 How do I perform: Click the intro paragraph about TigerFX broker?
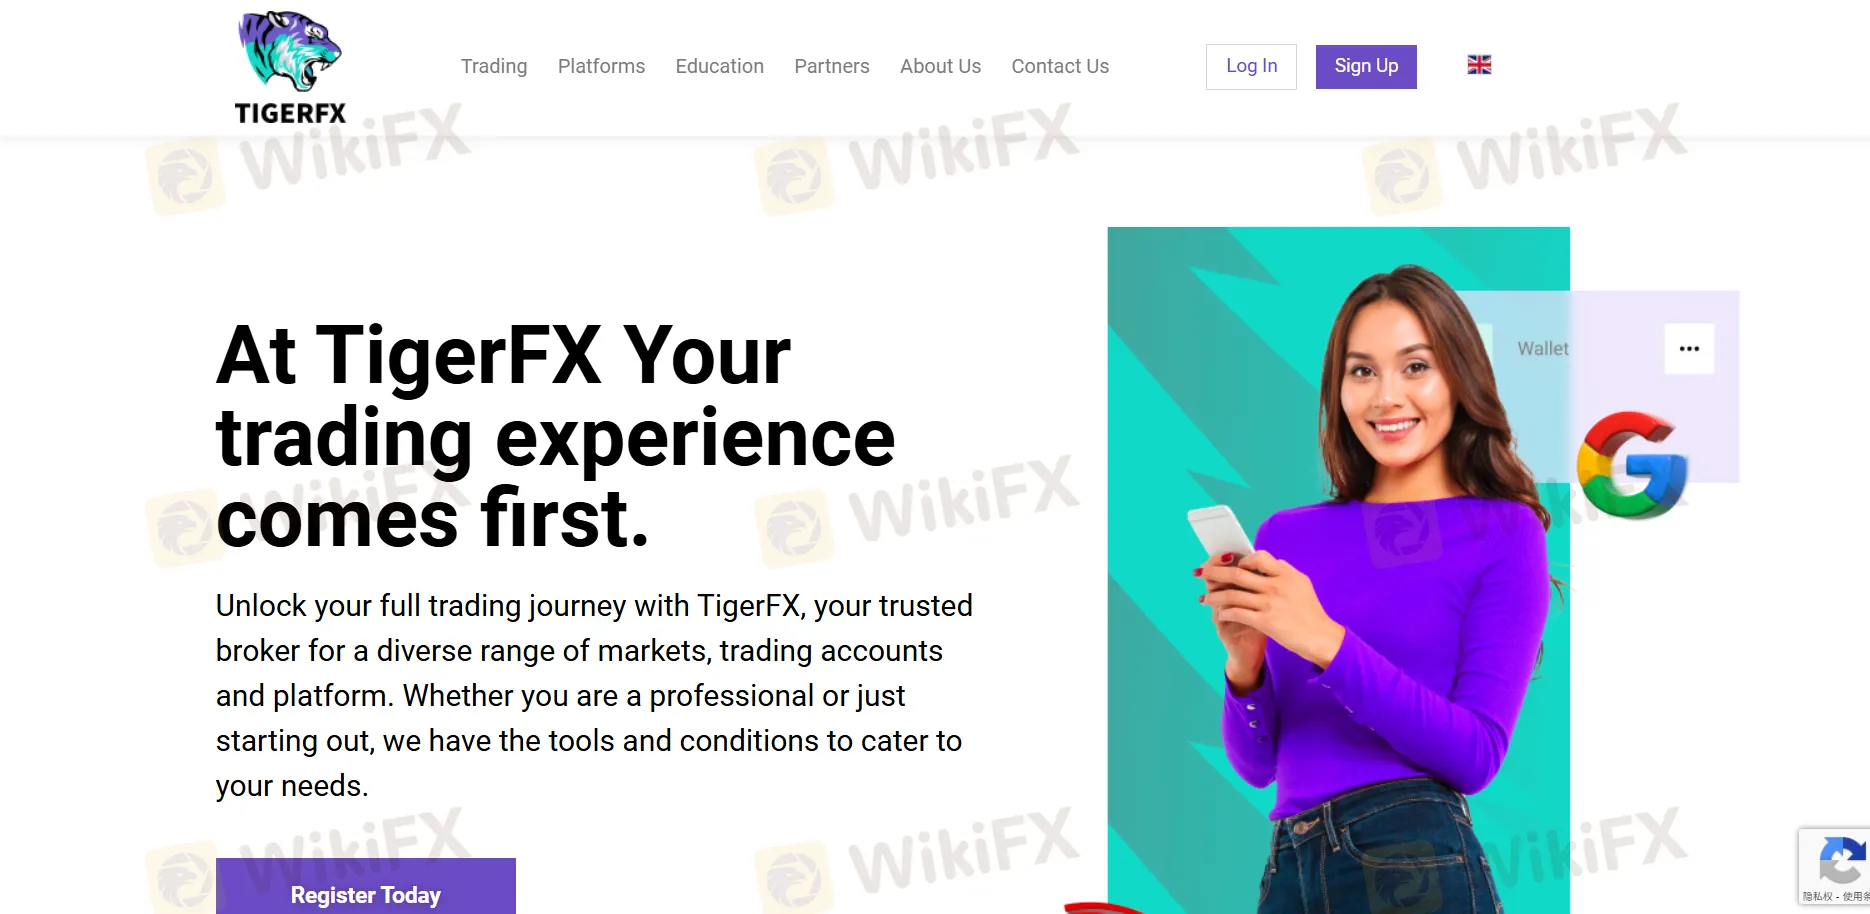click(x=594, y=696)
